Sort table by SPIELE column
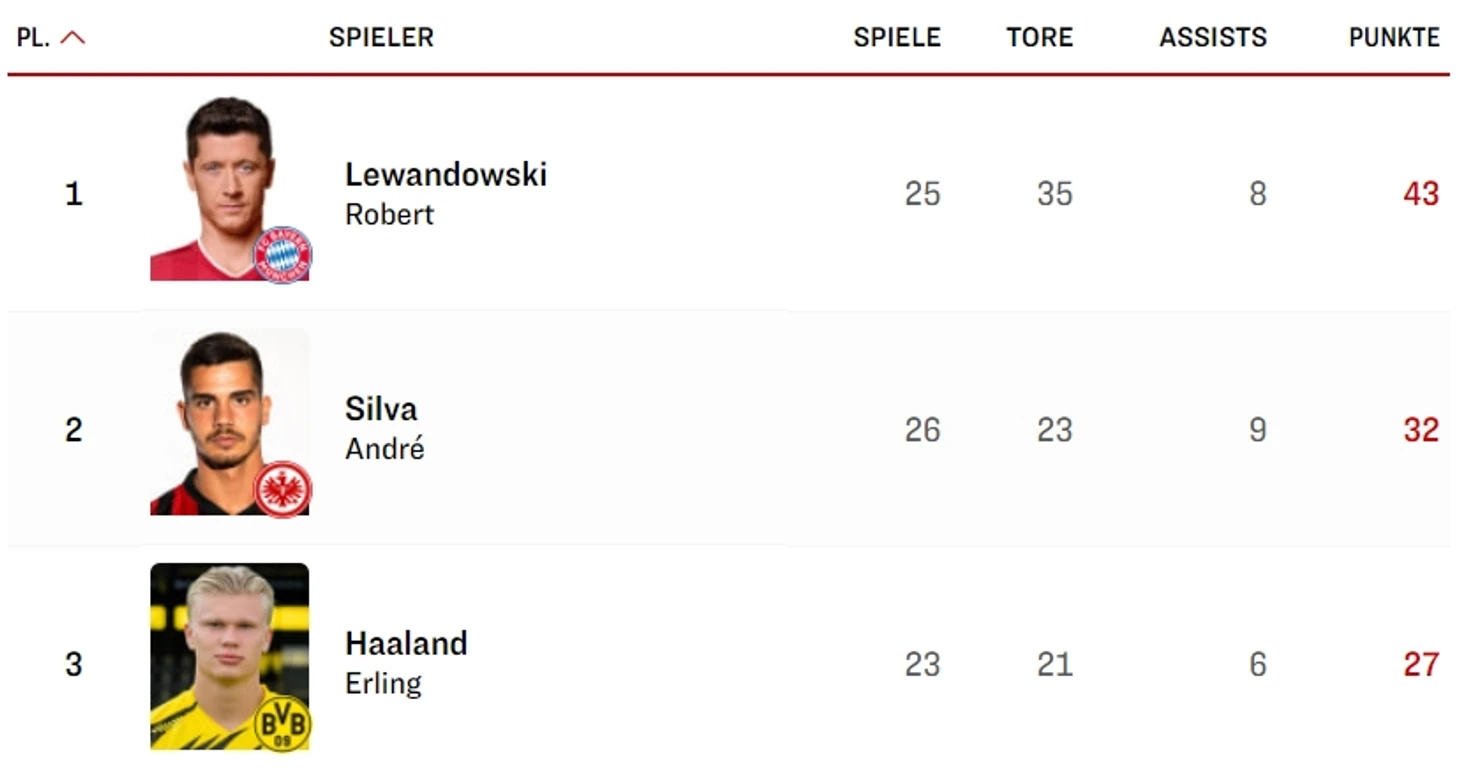This screenshot has height=776, width=1460. (x=897, y=38)
